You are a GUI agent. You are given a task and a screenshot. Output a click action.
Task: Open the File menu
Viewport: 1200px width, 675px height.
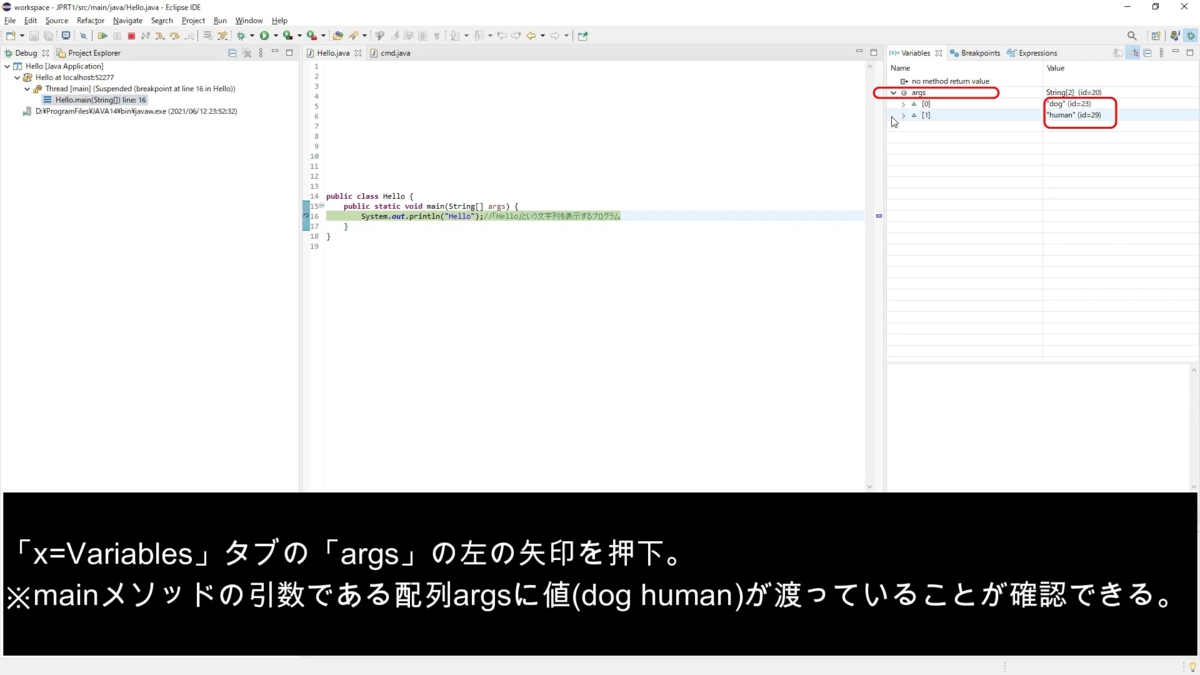click(10, 20)
